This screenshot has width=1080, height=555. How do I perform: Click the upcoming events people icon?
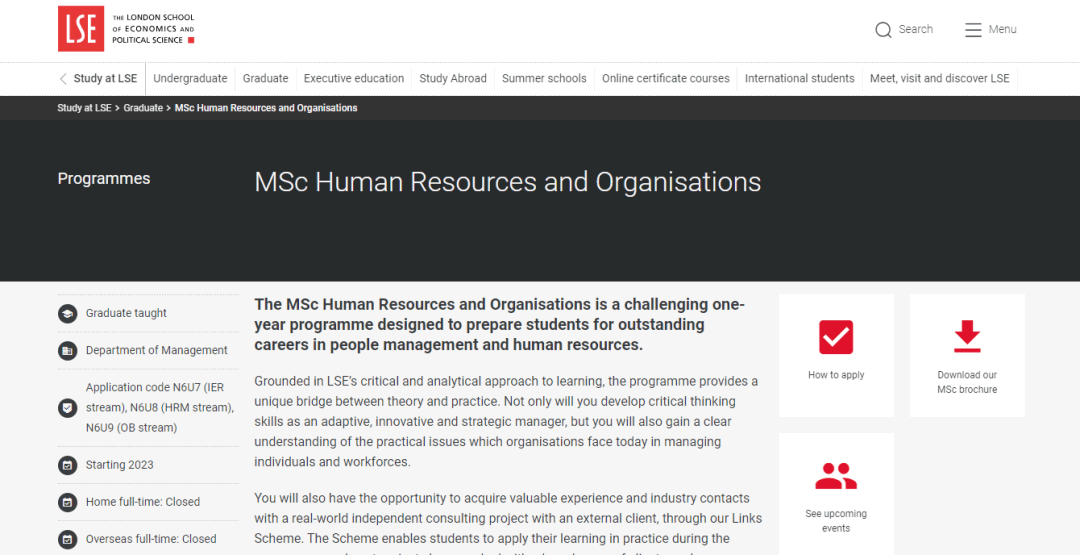point(836,476)
